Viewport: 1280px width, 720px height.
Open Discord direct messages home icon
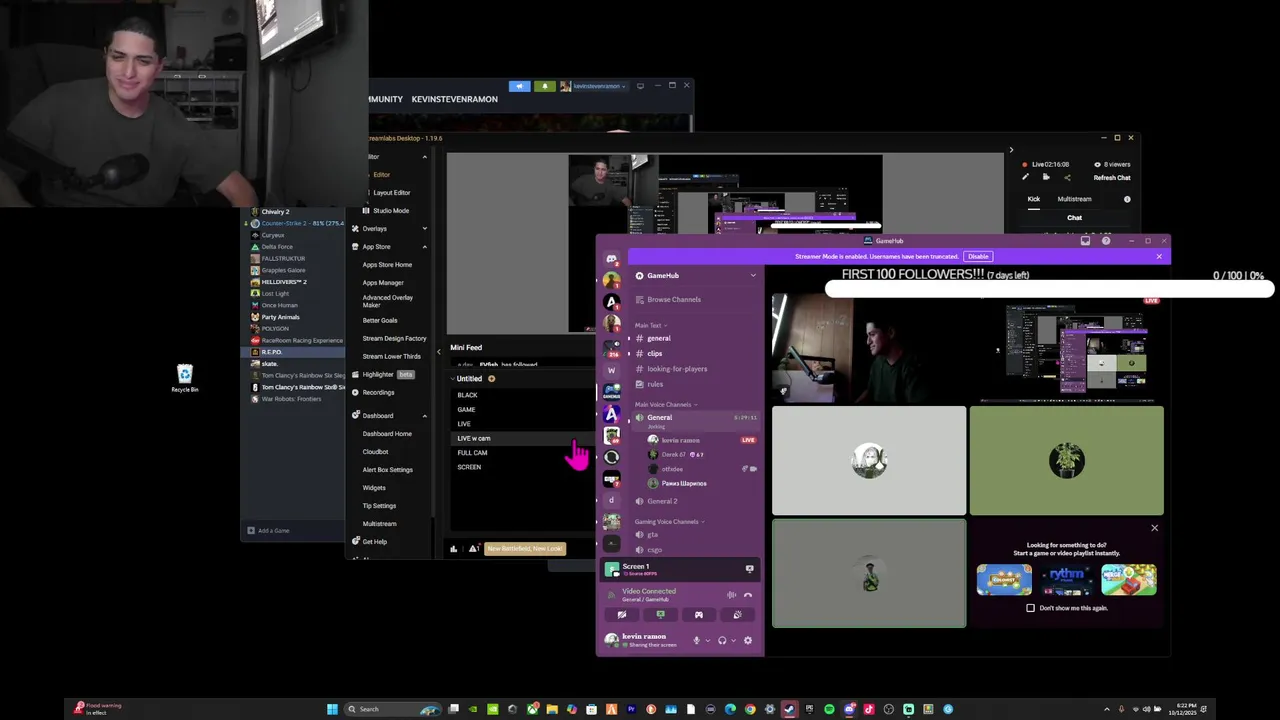[612, 259]
